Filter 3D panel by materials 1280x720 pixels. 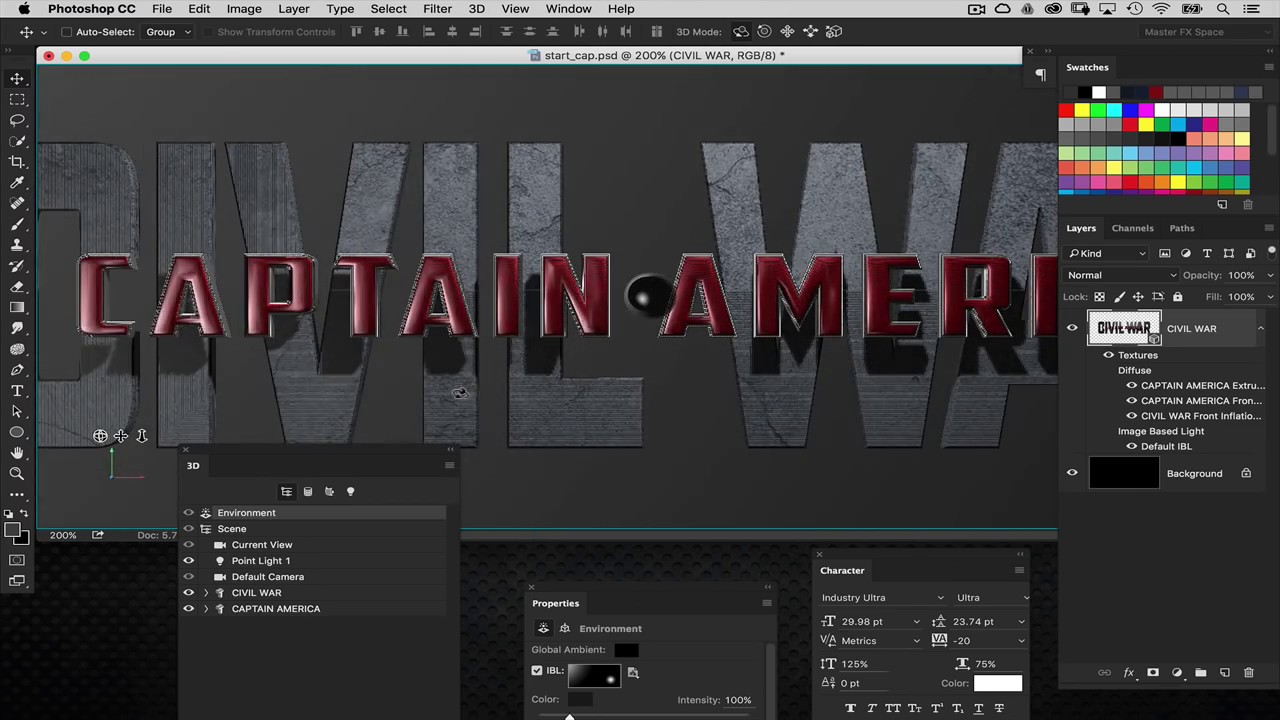(329, 492)
